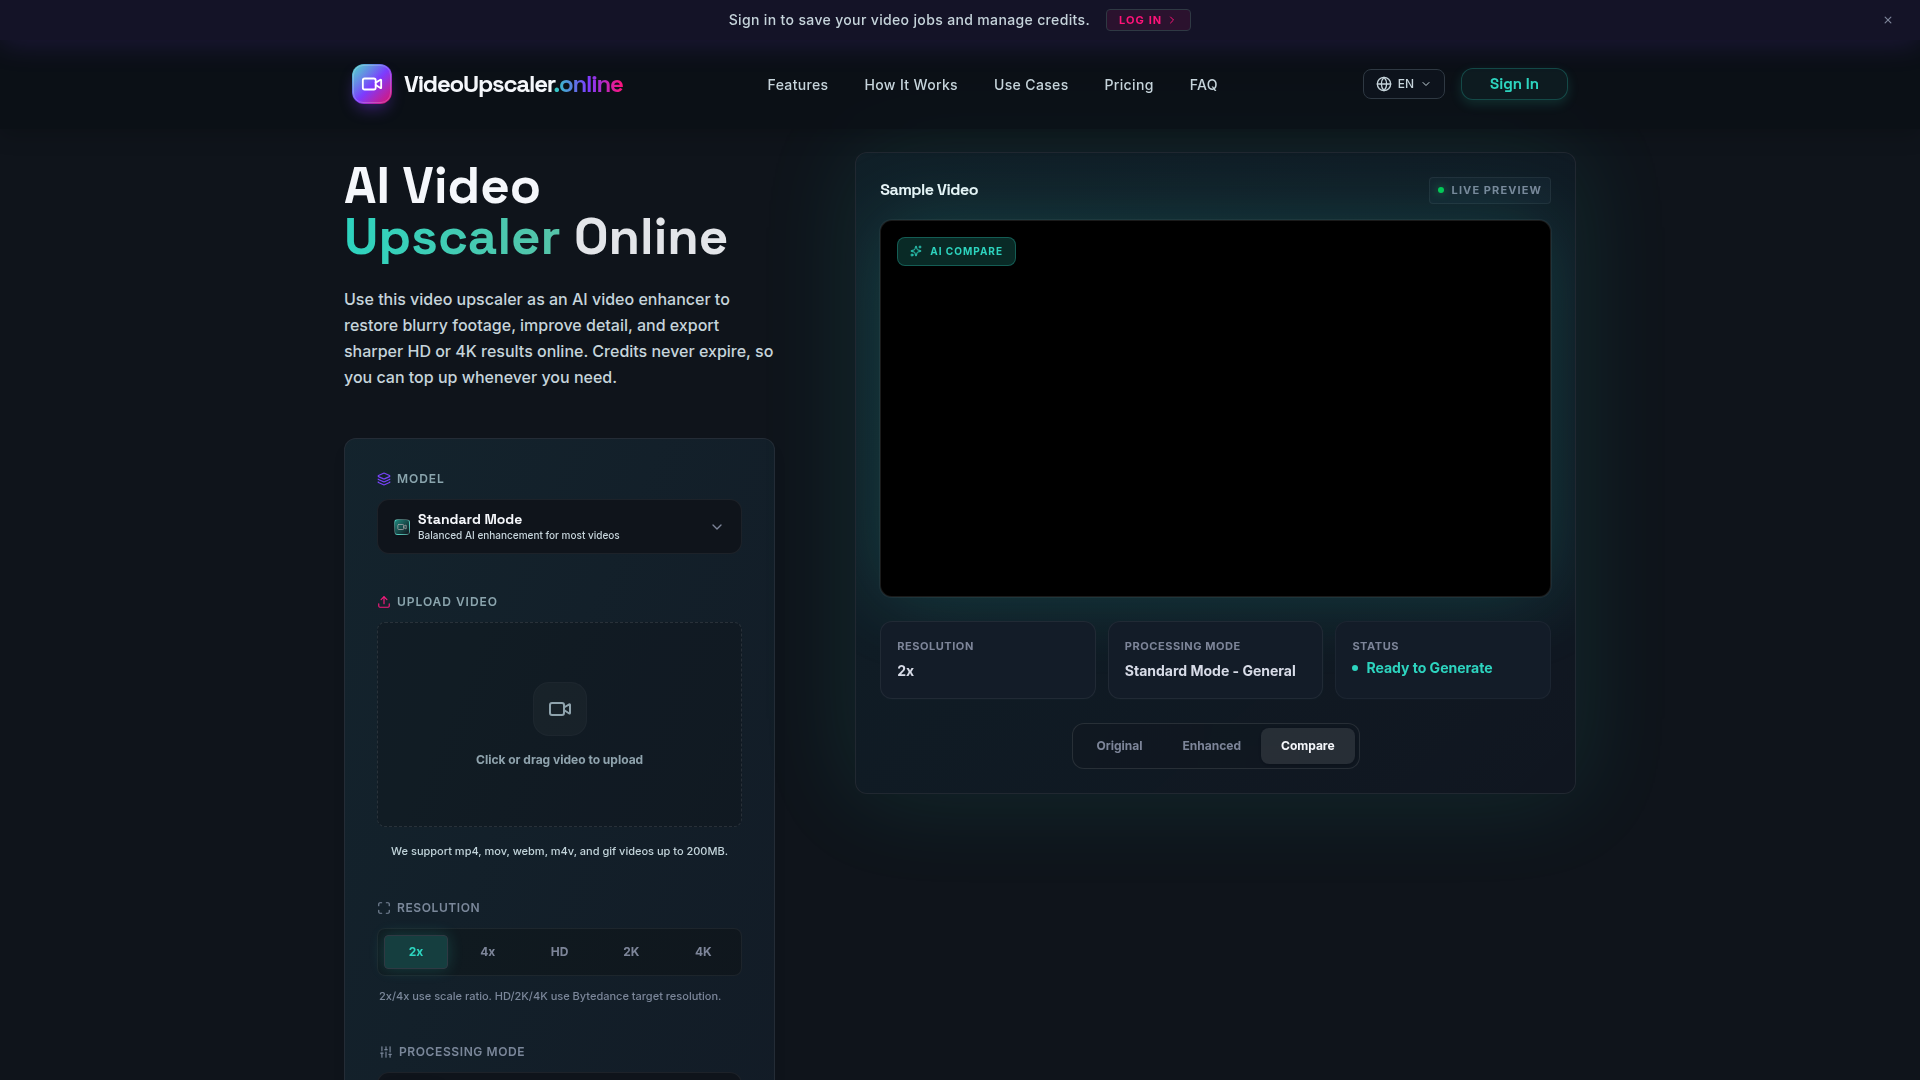Click the Resolution frame icon

click(384, 908)
